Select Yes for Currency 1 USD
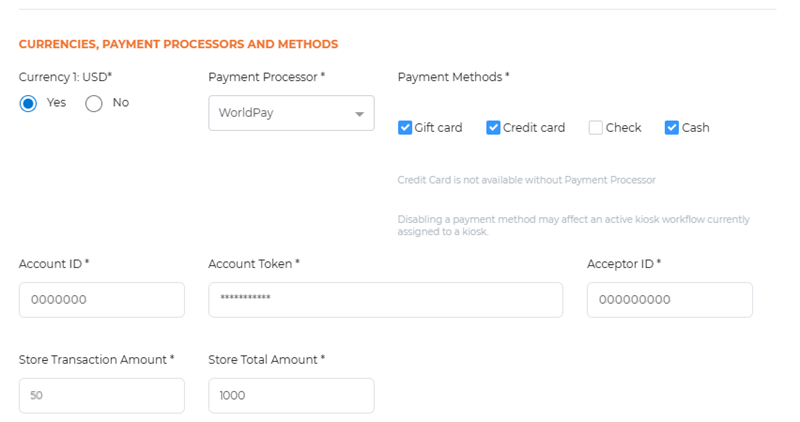The height and width of the screenshot is (422, 800). pyautogui.click(x=29, y=103)
